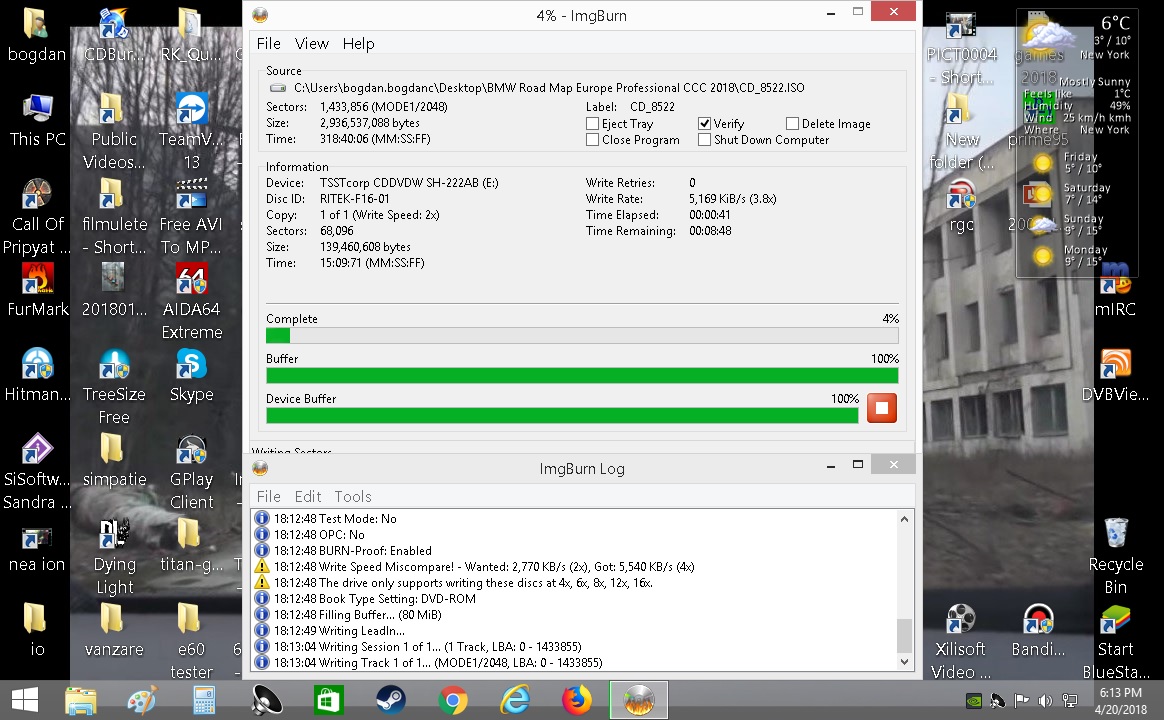
Task: Click the volume icon in system tray
Action: pyautogui.click(x=1045, y=700)
